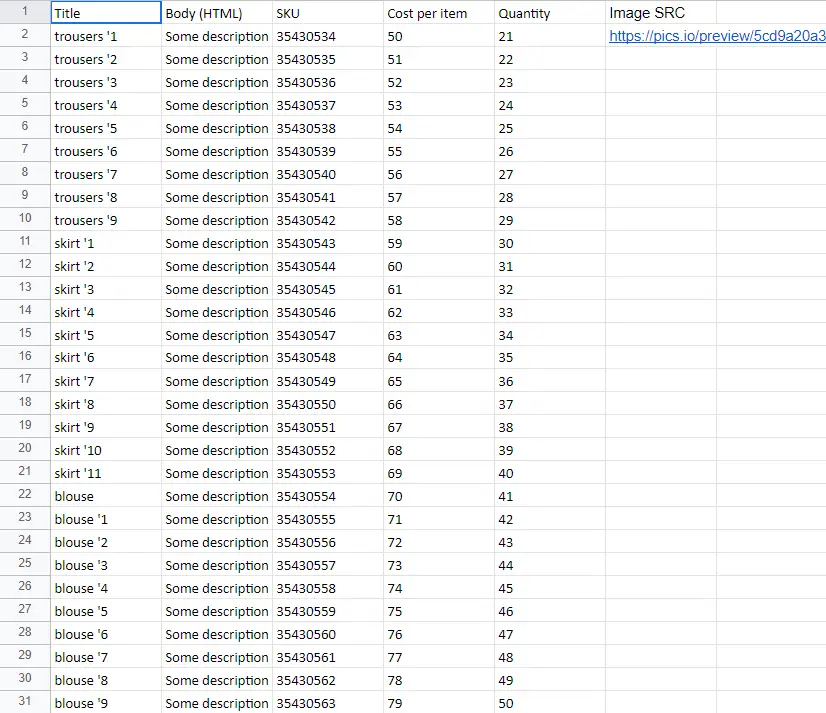Select SKU cell 35430550

(328, 404)
